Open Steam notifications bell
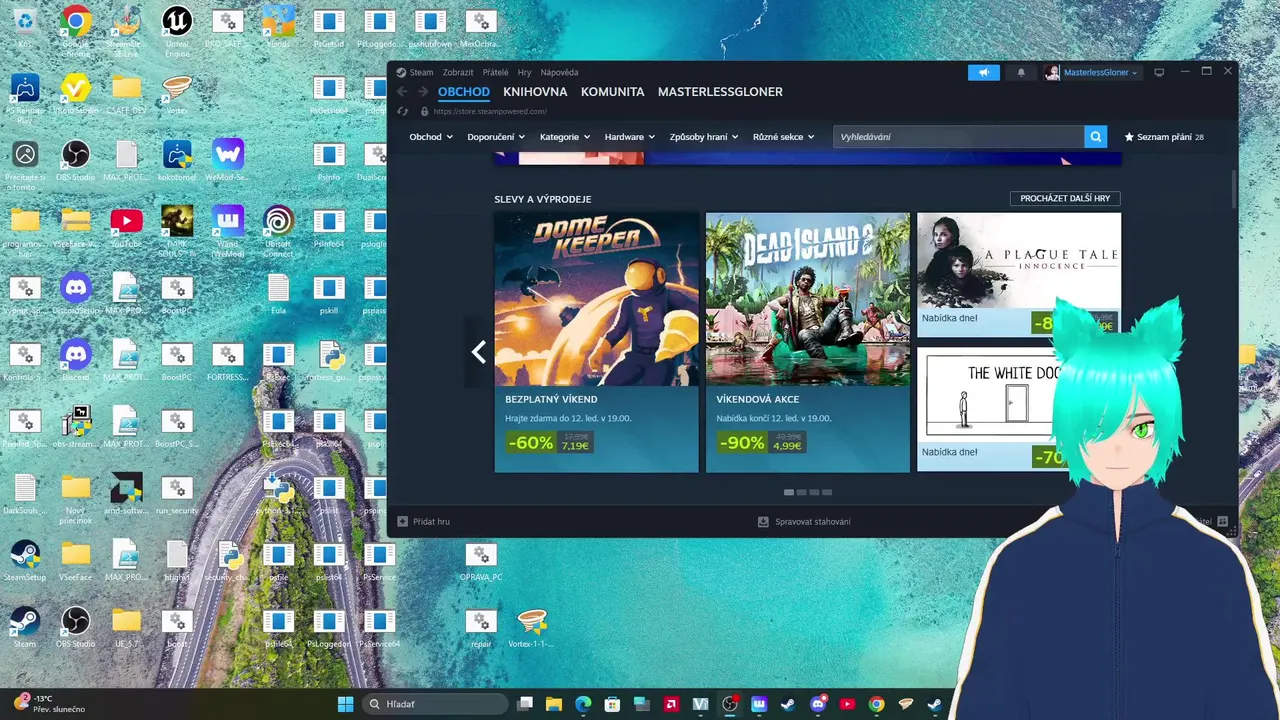Screen dimensions: 1280x720 pyautogui.click(x=1021, y=72)
